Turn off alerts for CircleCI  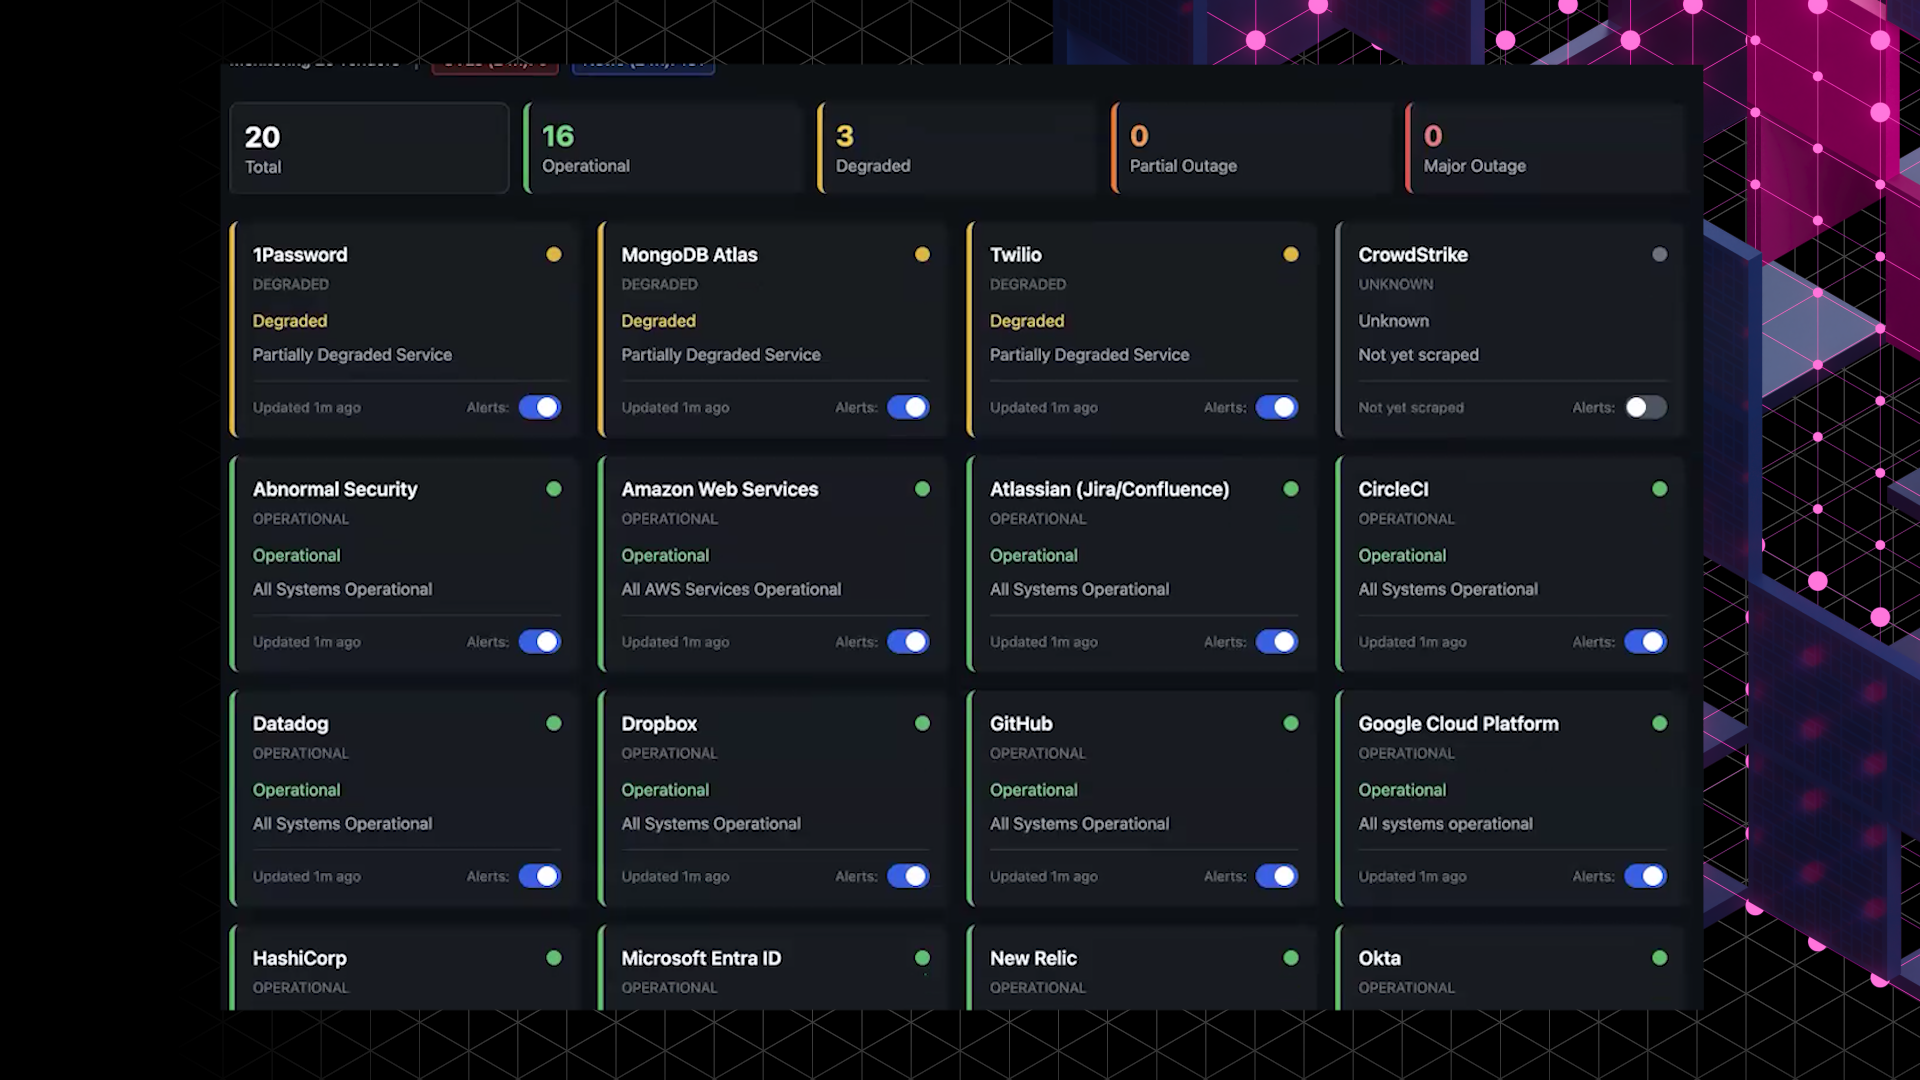(1646, 642)
